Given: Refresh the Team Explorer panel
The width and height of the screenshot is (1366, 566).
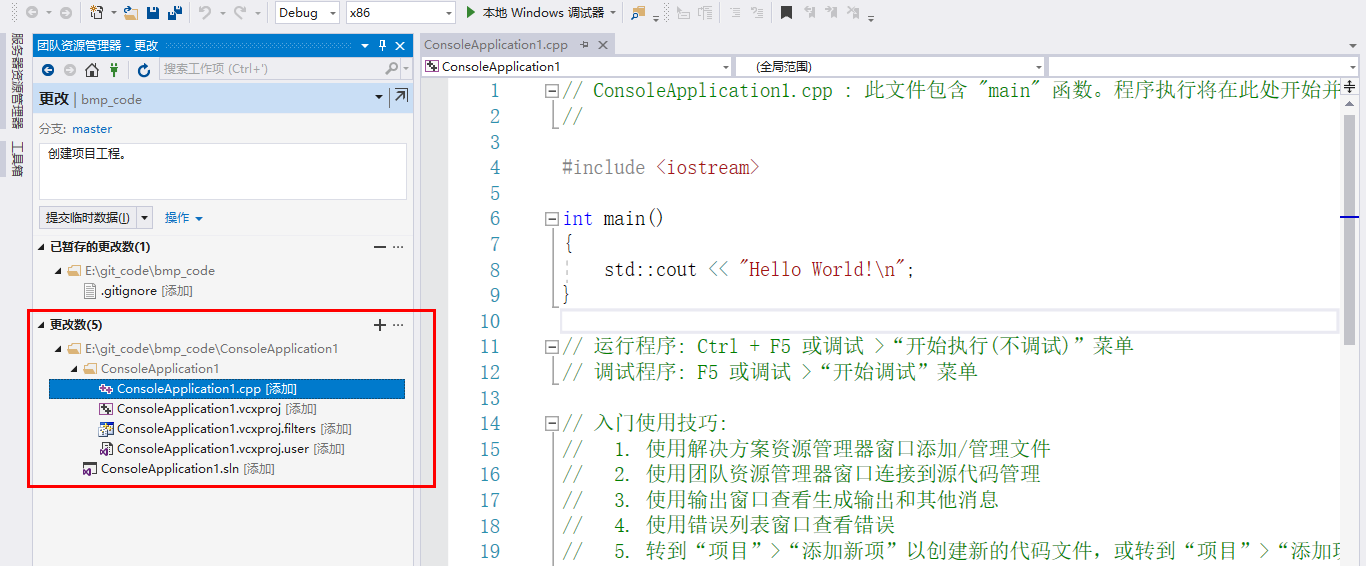Looking at the screenshot, I should tap(144, 70).
